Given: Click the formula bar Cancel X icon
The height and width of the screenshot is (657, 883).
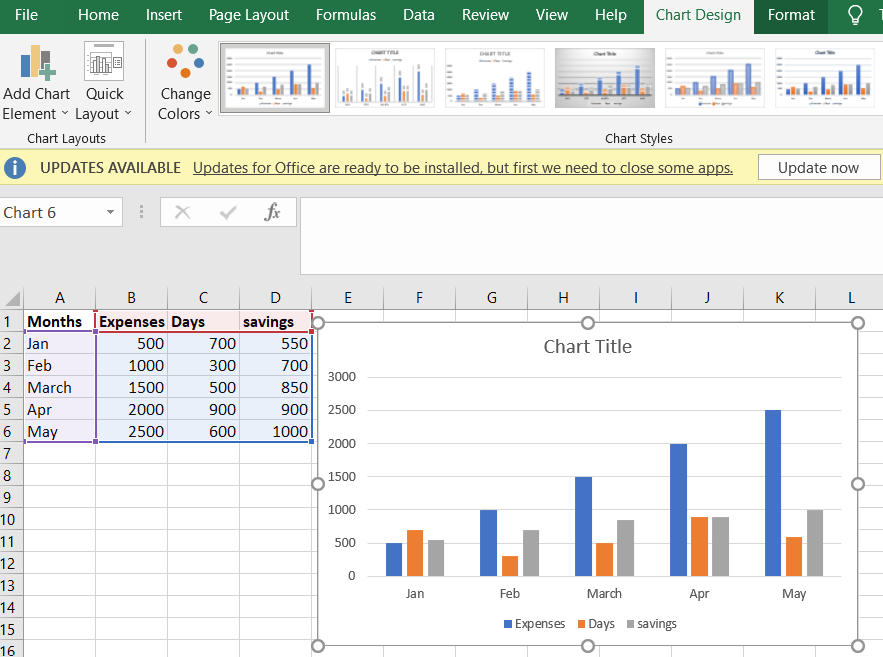Looking at the screenshot, I should [x=182, y=212].
